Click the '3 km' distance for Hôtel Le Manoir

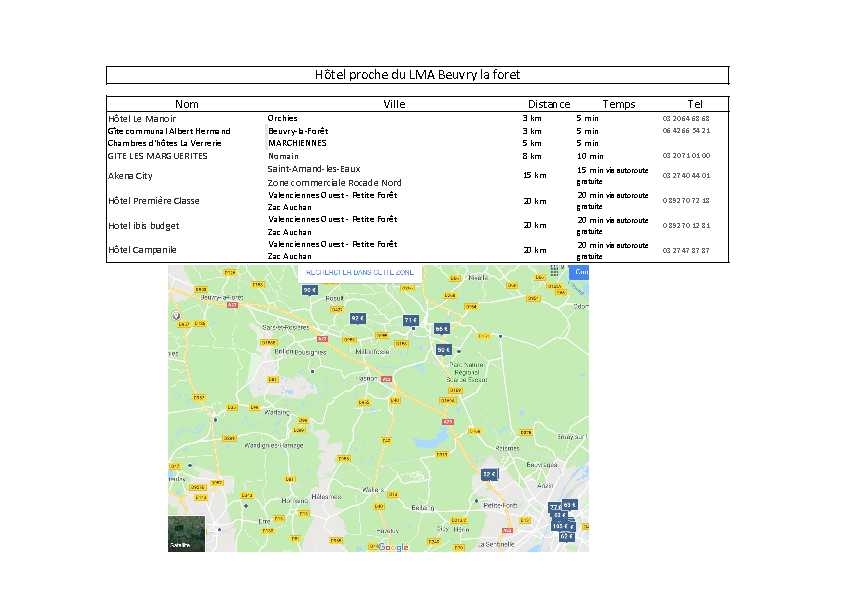(532, 118)
